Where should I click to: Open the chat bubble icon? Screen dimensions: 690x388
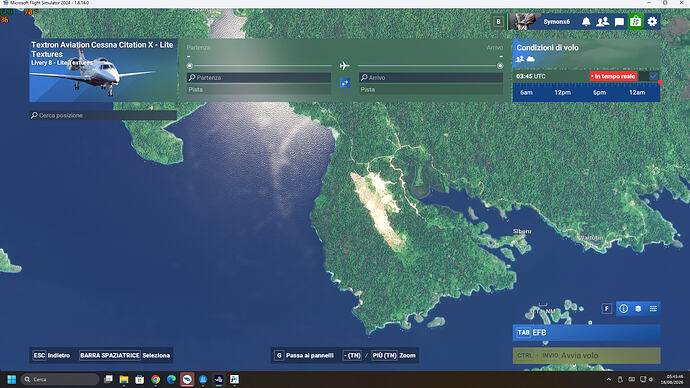click(619, 22)
